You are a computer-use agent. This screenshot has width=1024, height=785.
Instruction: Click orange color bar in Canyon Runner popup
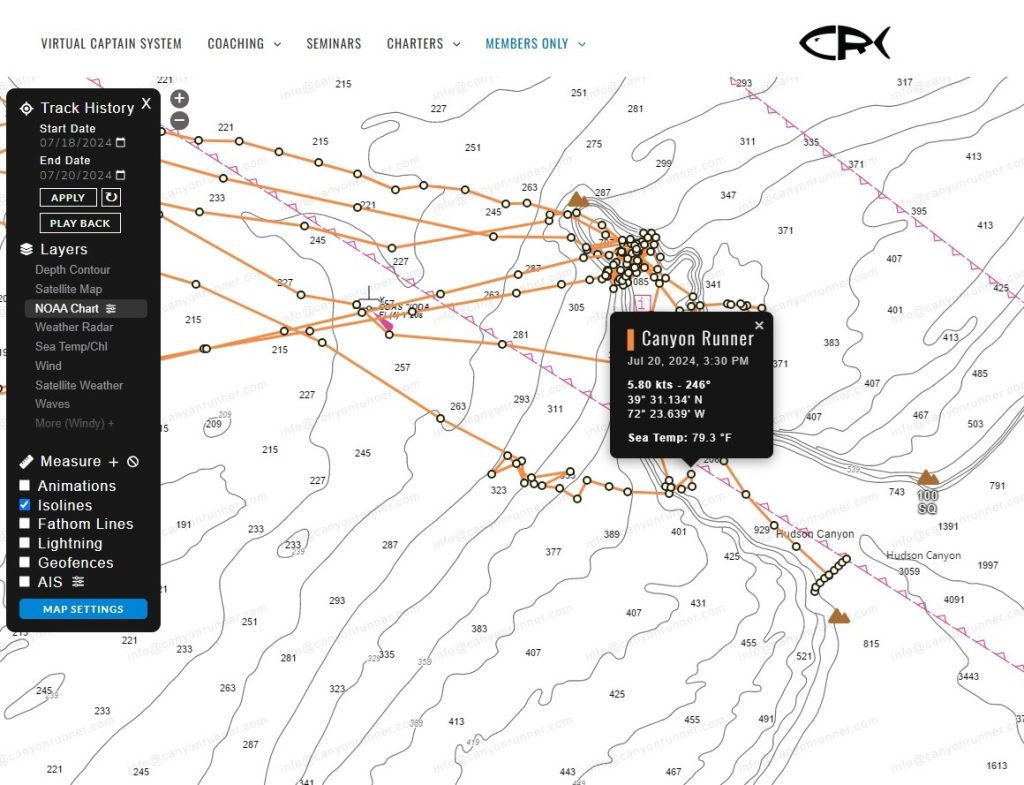(x=630, y=340)
